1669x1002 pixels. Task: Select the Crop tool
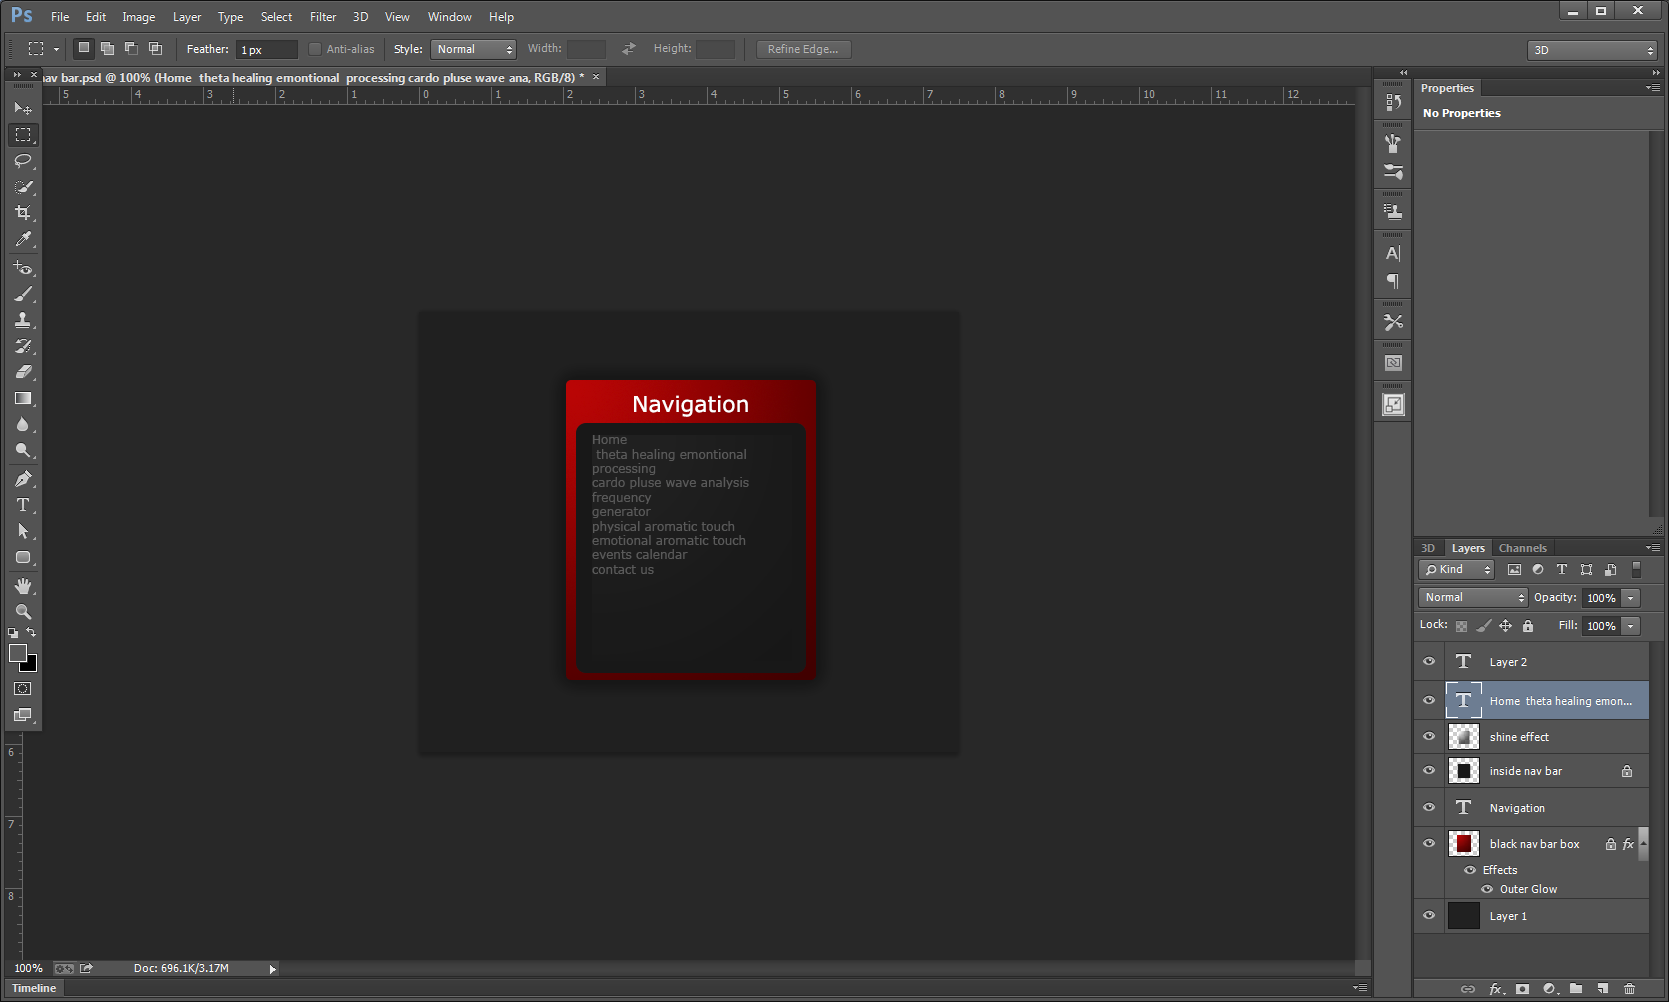(23, 213)
